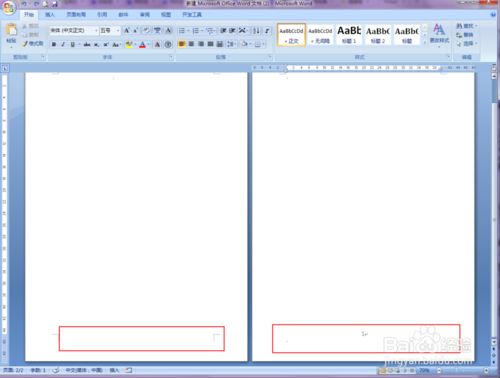500x378 pixels.
Task: Click the Change Styles AA icon
Action: (x=439, y=30)
